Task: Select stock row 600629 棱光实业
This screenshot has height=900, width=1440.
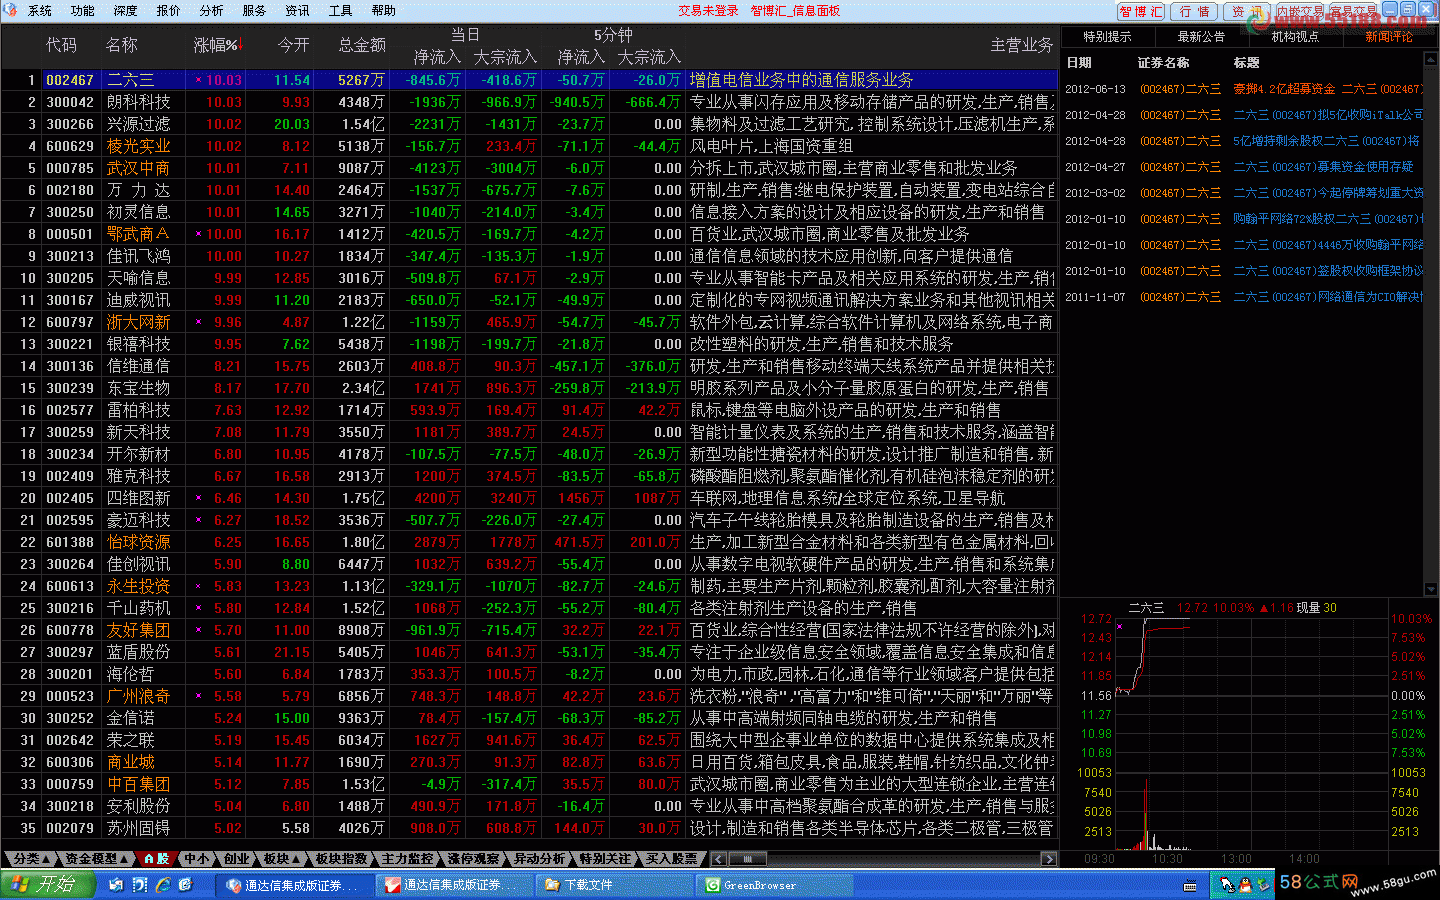Action: 529,146
